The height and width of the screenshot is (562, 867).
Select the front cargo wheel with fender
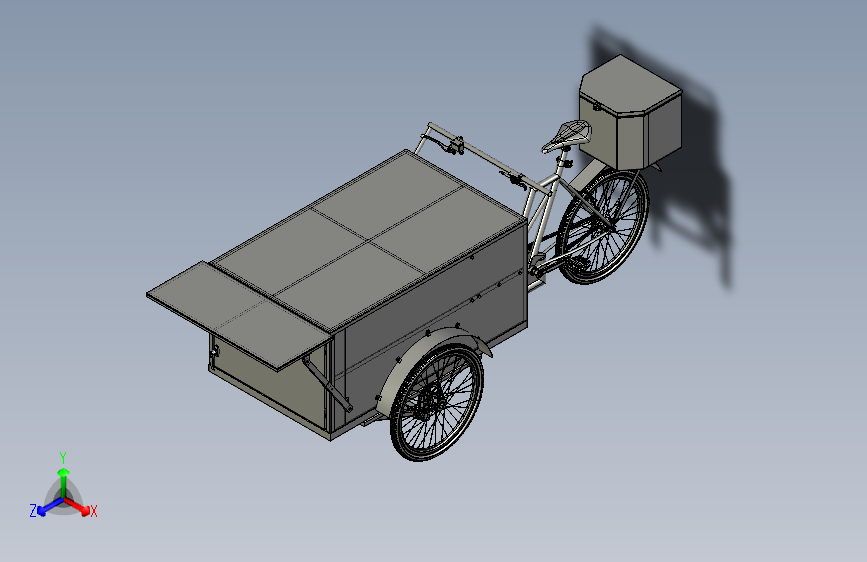pos(437,402)
